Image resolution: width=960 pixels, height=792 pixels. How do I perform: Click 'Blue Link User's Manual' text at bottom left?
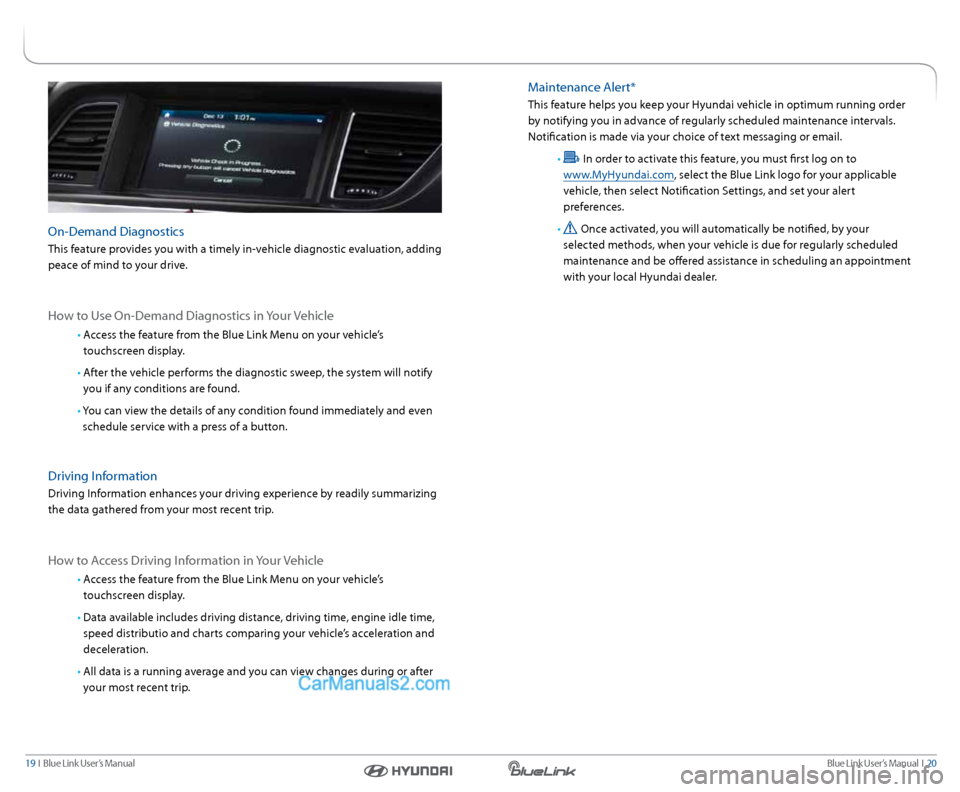(89, 763)
